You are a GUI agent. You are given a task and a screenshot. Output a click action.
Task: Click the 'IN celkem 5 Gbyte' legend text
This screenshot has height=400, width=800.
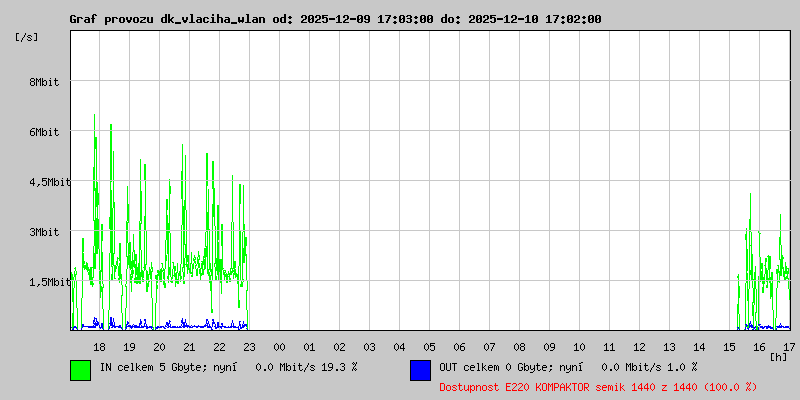click(x=152, y=367)
